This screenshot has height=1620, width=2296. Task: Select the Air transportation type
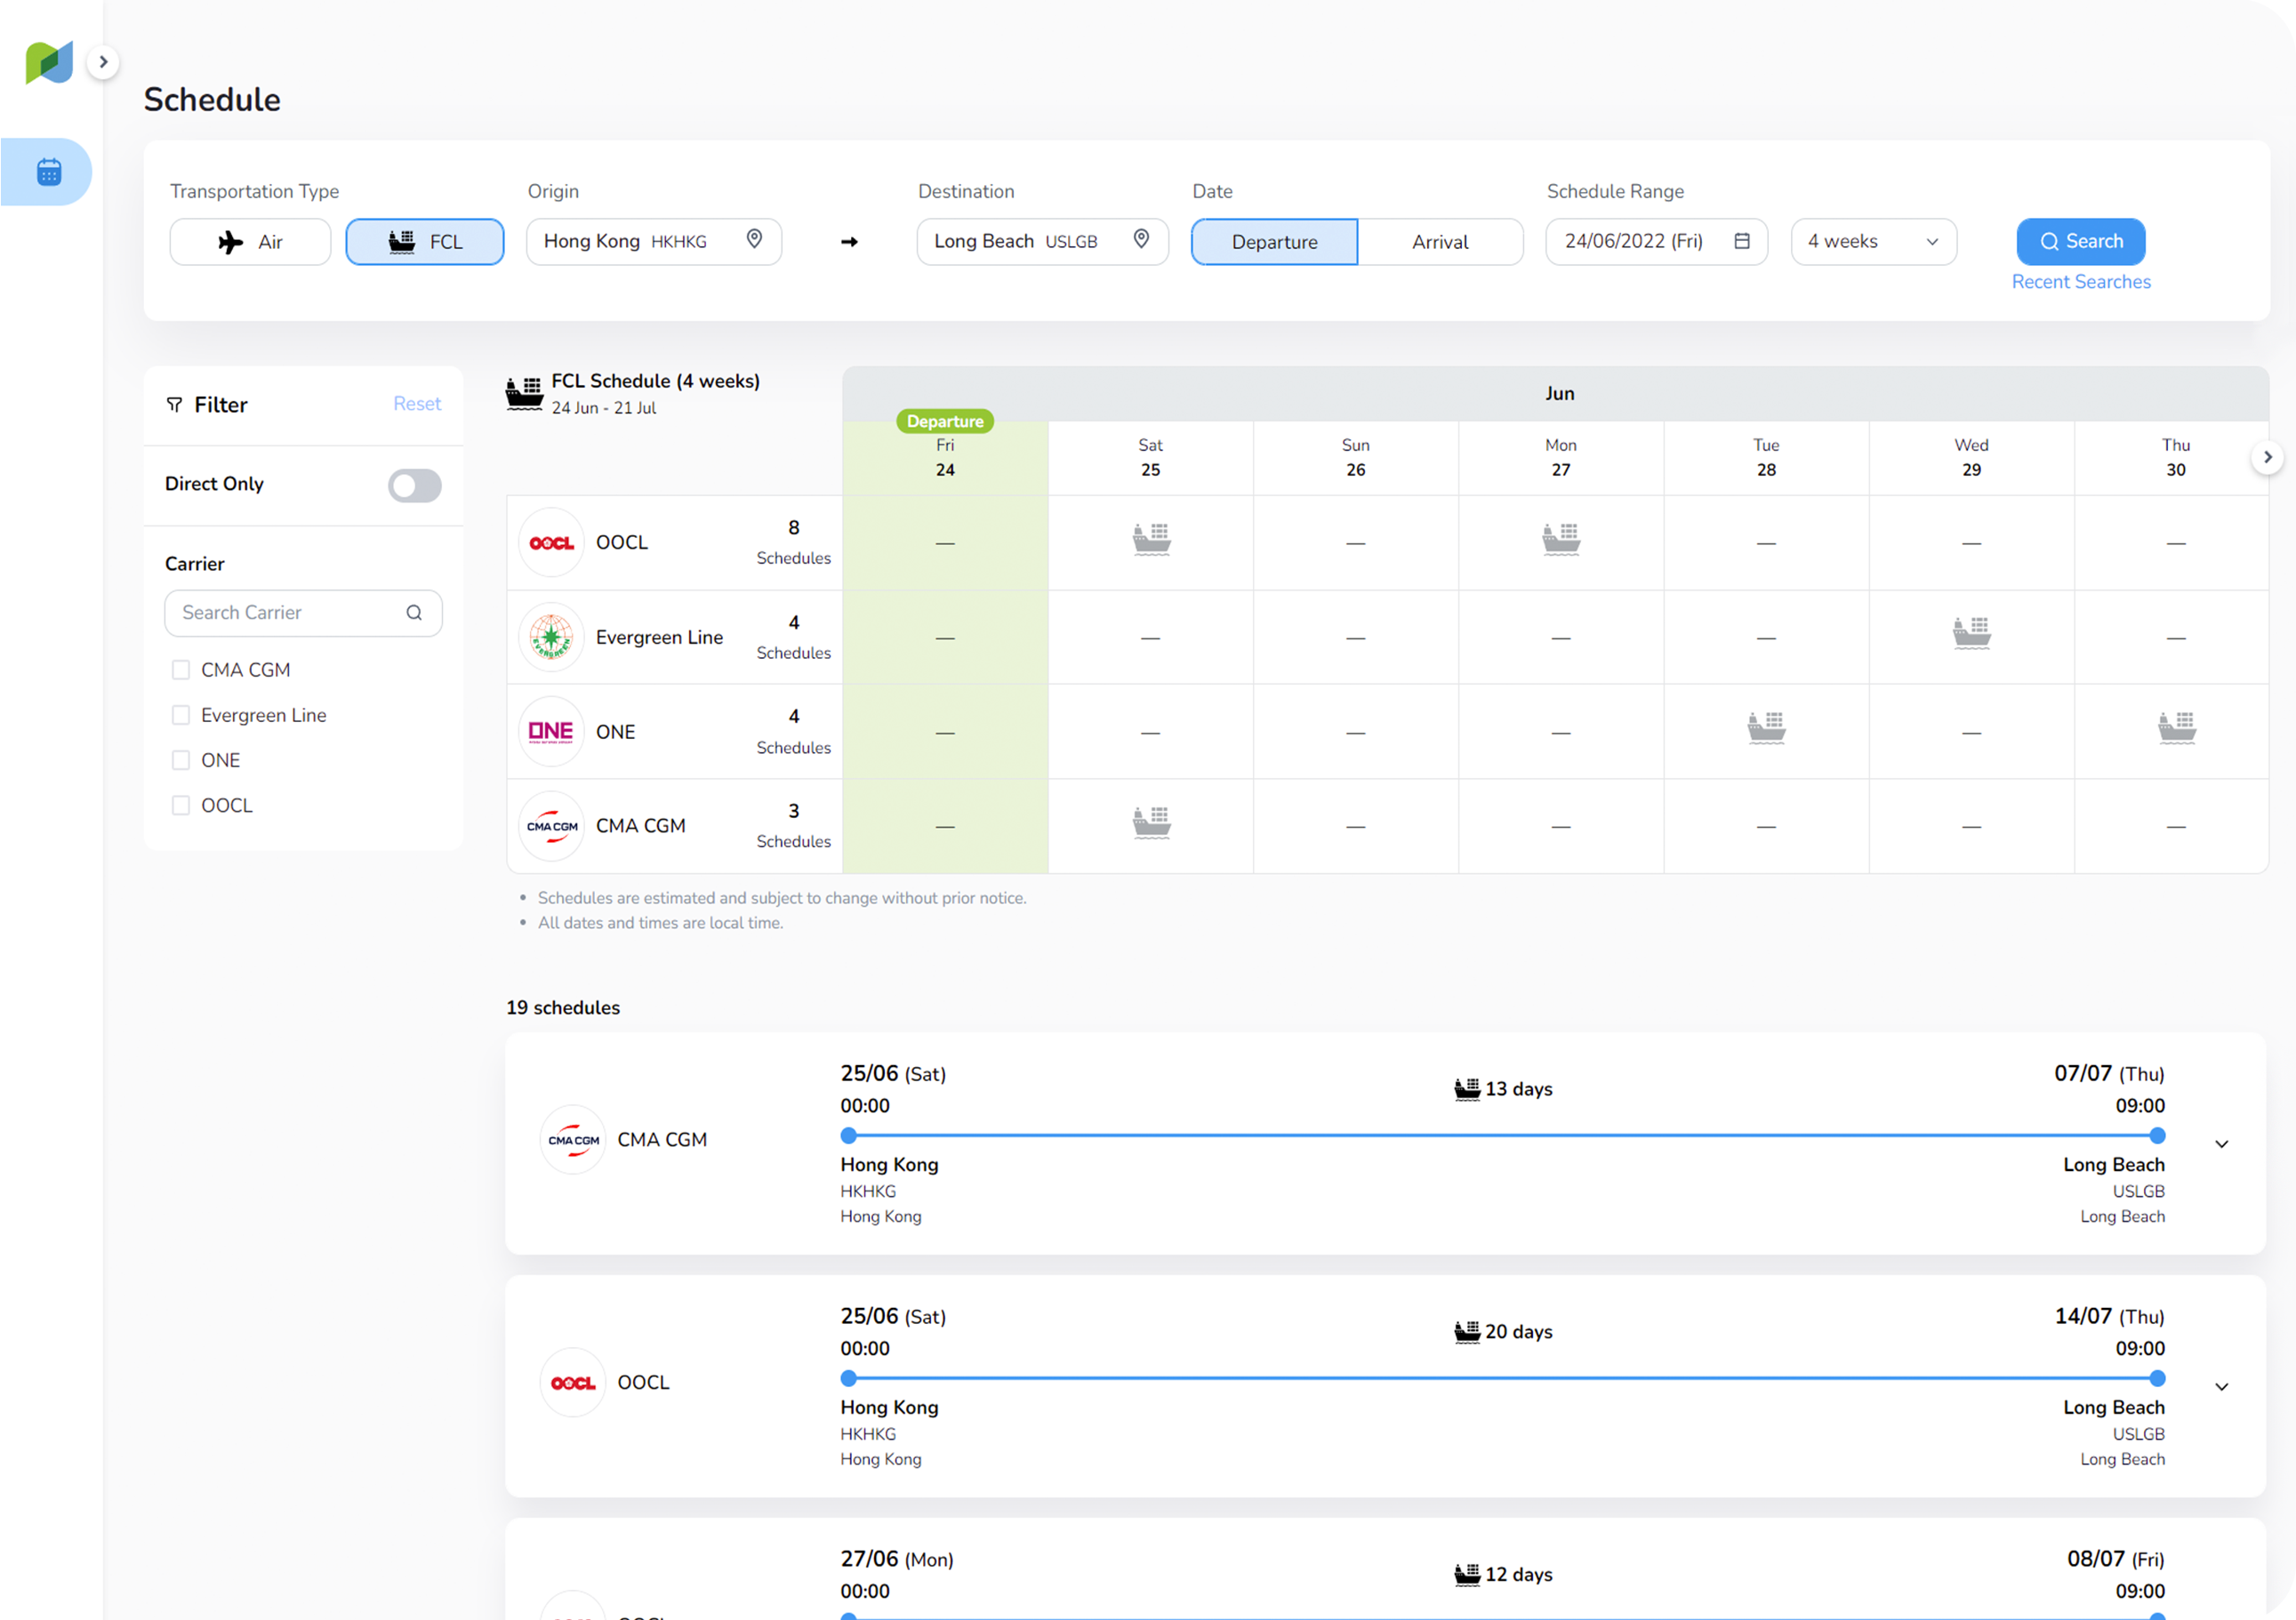tap(250, 242)
